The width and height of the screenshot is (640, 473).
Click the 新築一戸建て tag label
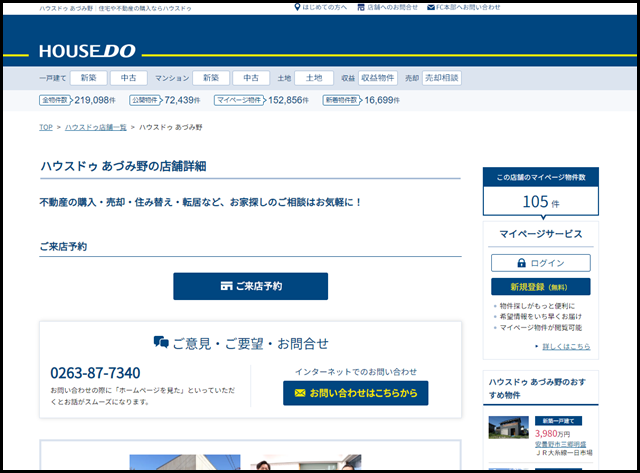coord(558,421)
